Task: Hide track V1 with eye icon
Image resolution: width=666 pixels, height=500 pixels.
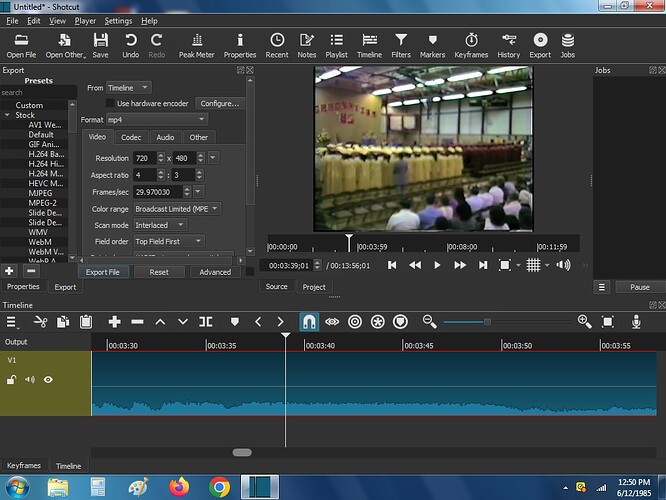Action: click(x=48, y=379)
